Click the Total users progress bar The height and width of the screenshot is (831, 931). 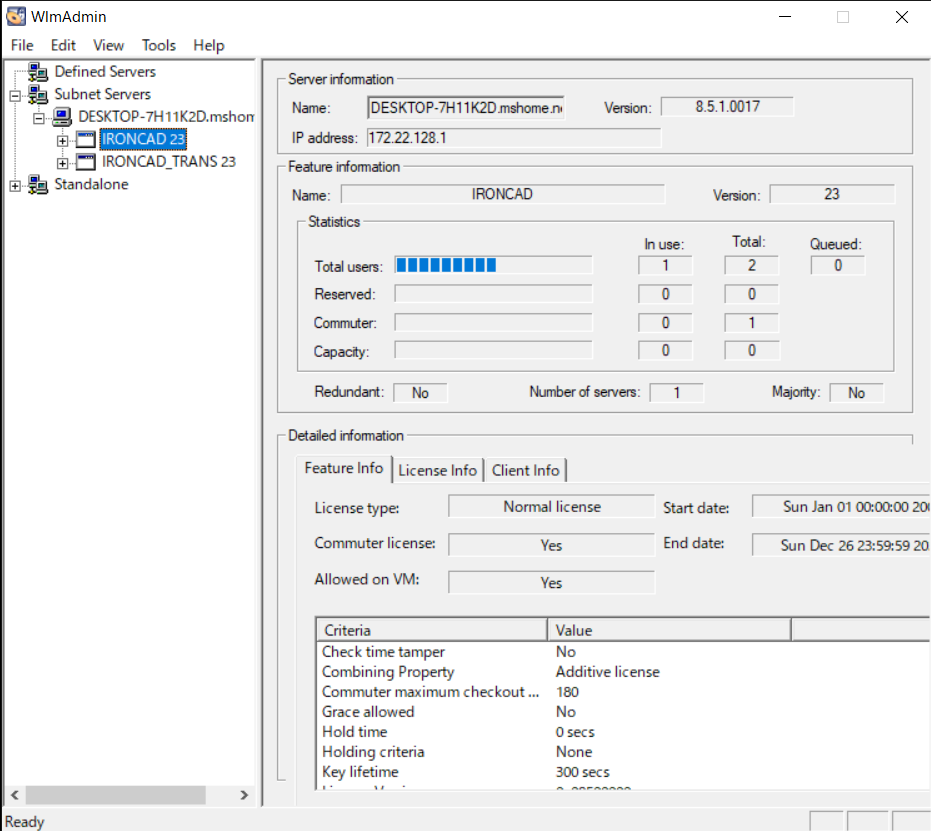pyautogui.click(x=493, y=265)
